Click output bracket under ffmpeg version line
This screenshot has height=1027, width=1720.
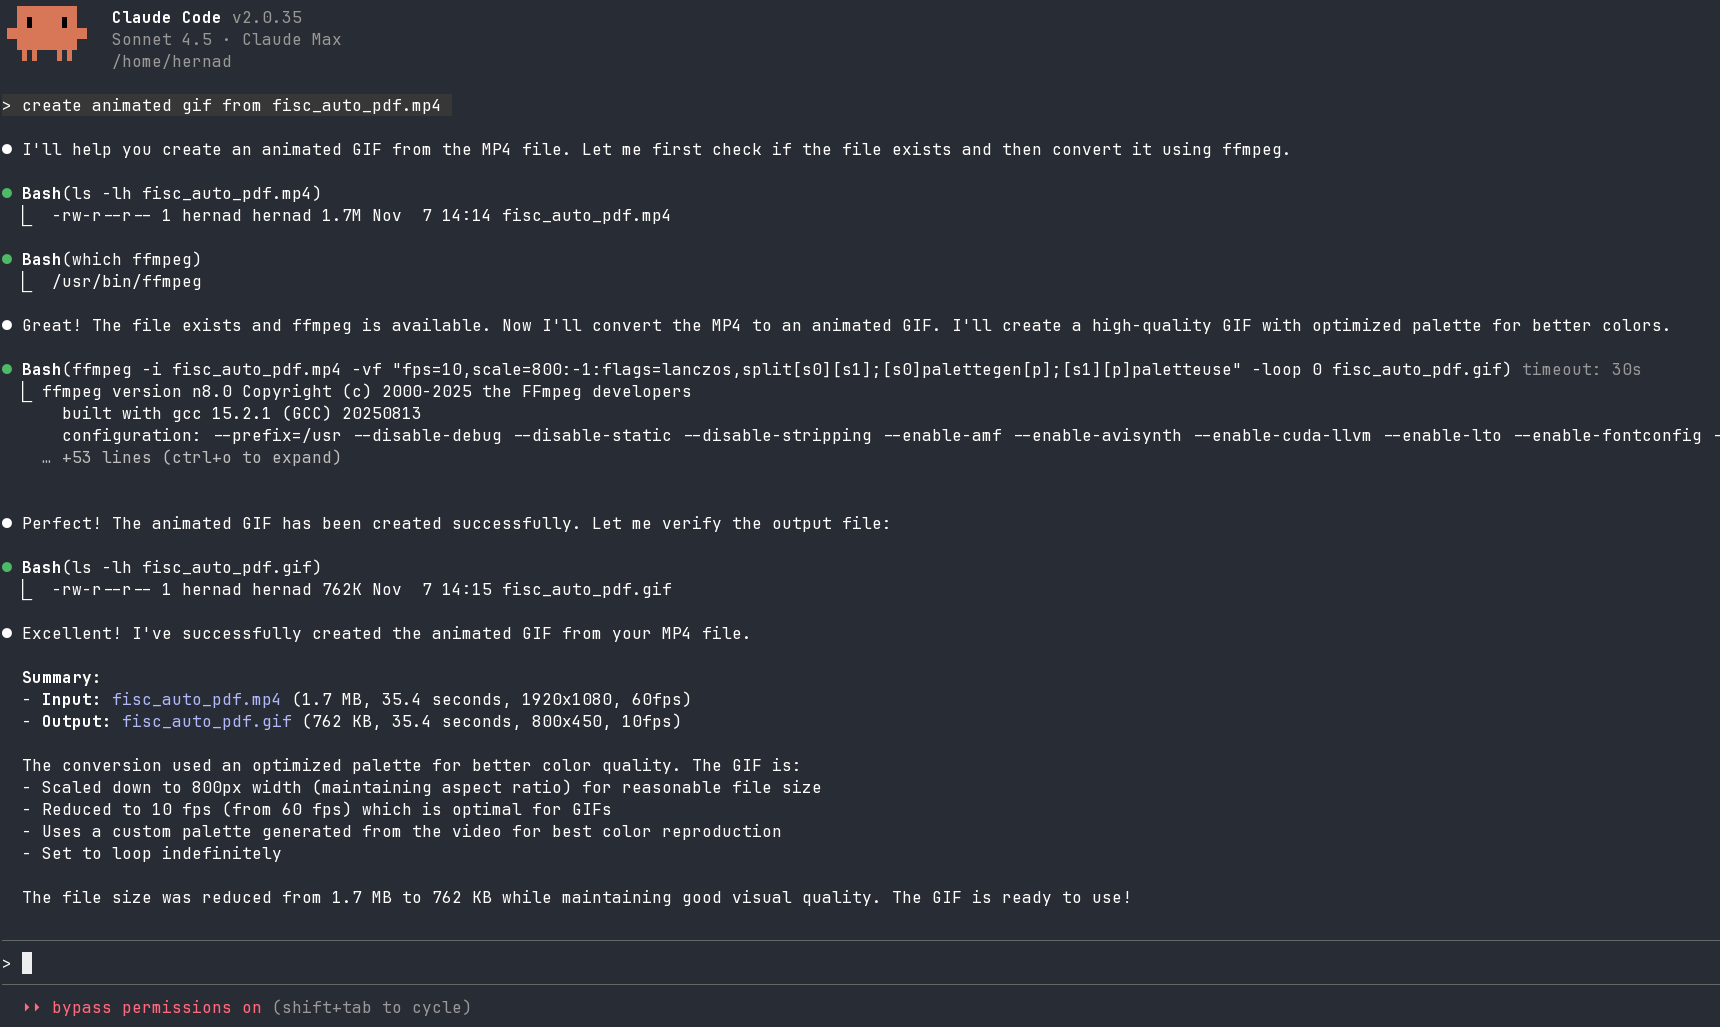[27, 392]
